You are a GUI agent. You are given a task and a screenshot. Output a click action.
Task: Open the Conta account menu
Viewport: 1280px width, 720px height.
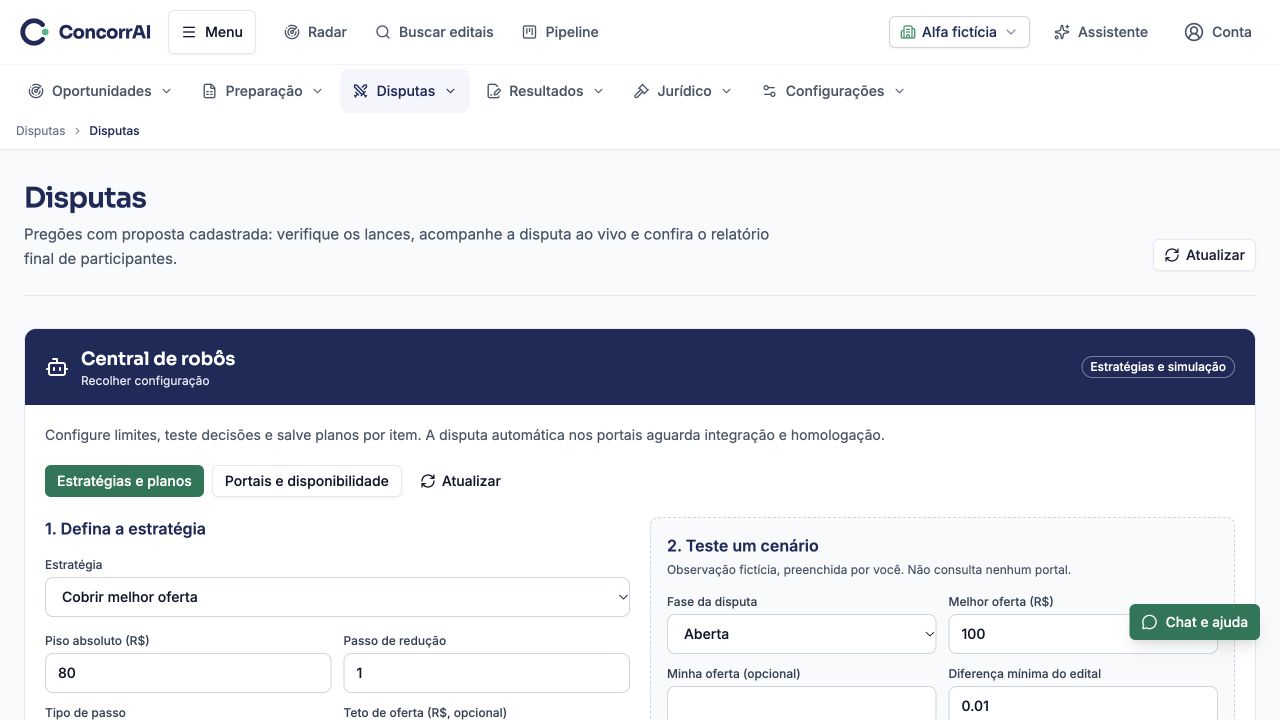(x=1218, y=32)
